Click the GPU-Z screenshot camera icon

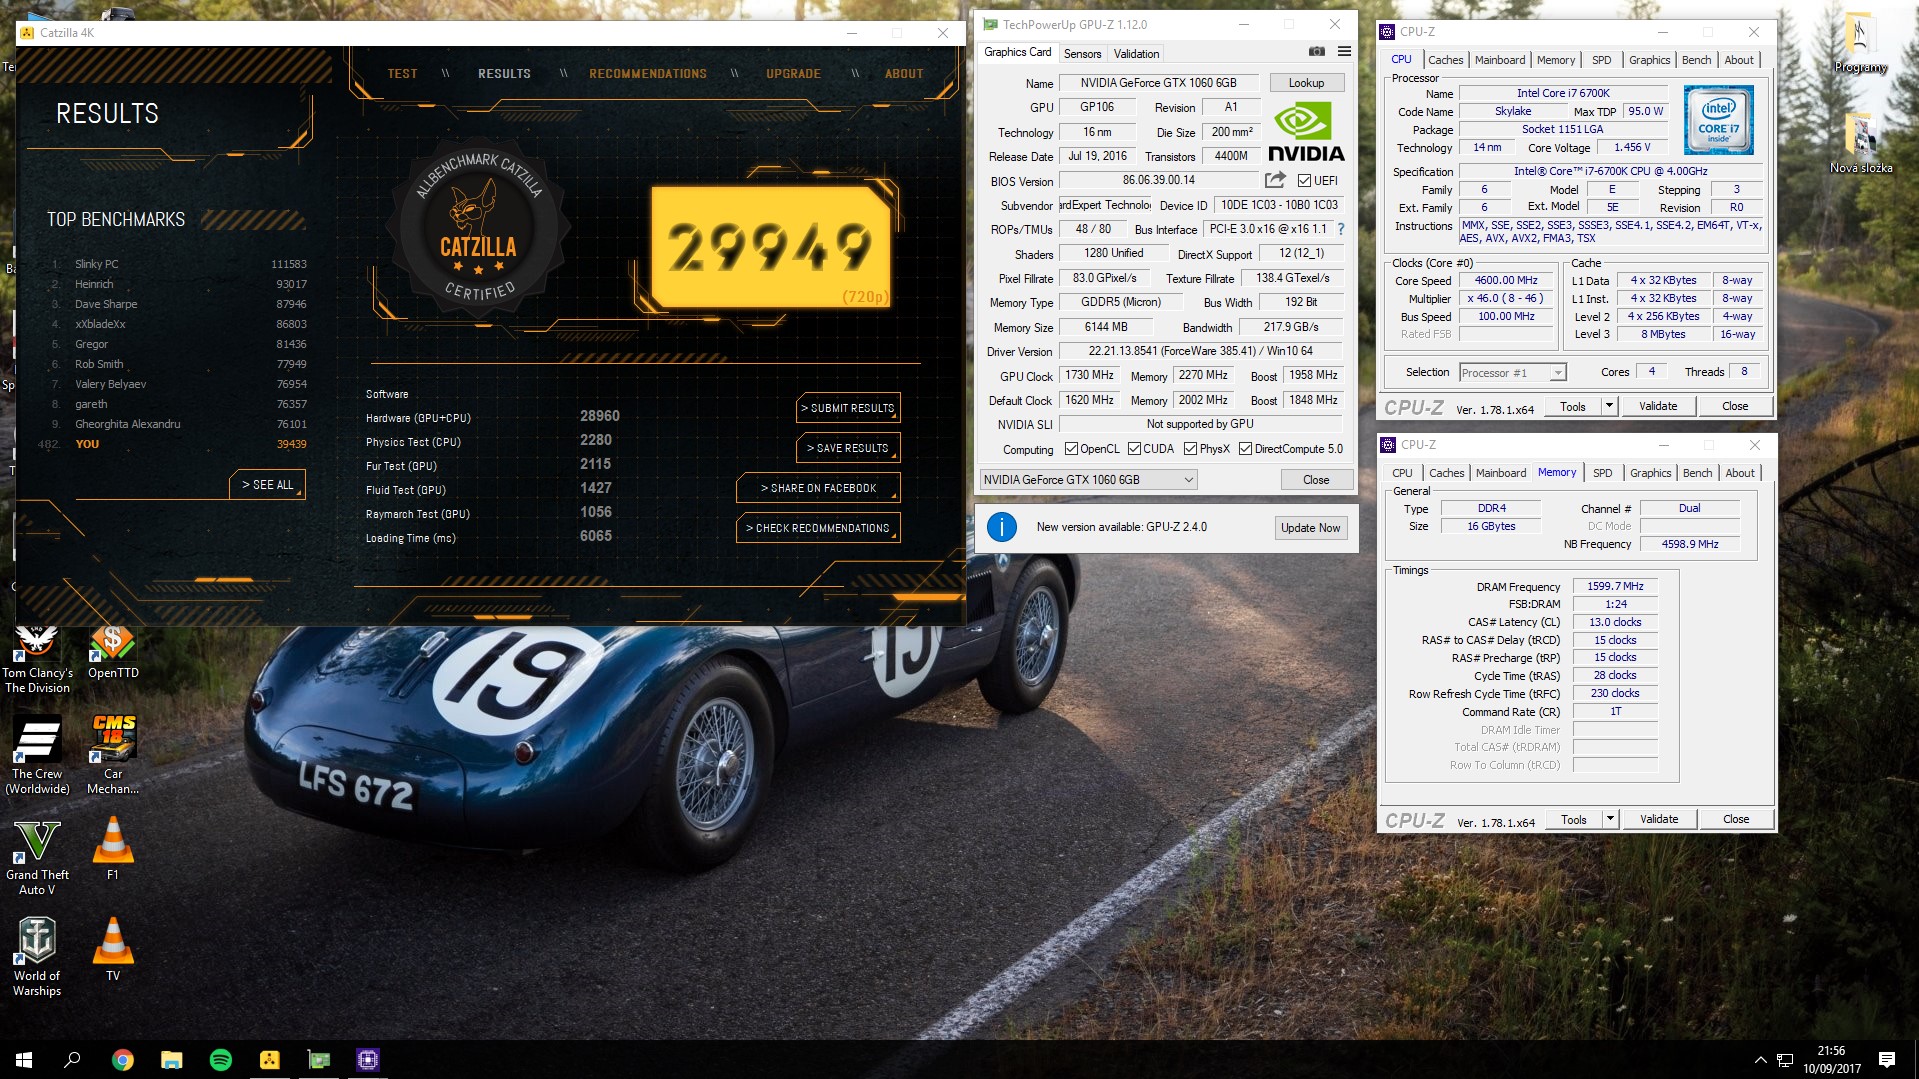[x=1316, y=52]
